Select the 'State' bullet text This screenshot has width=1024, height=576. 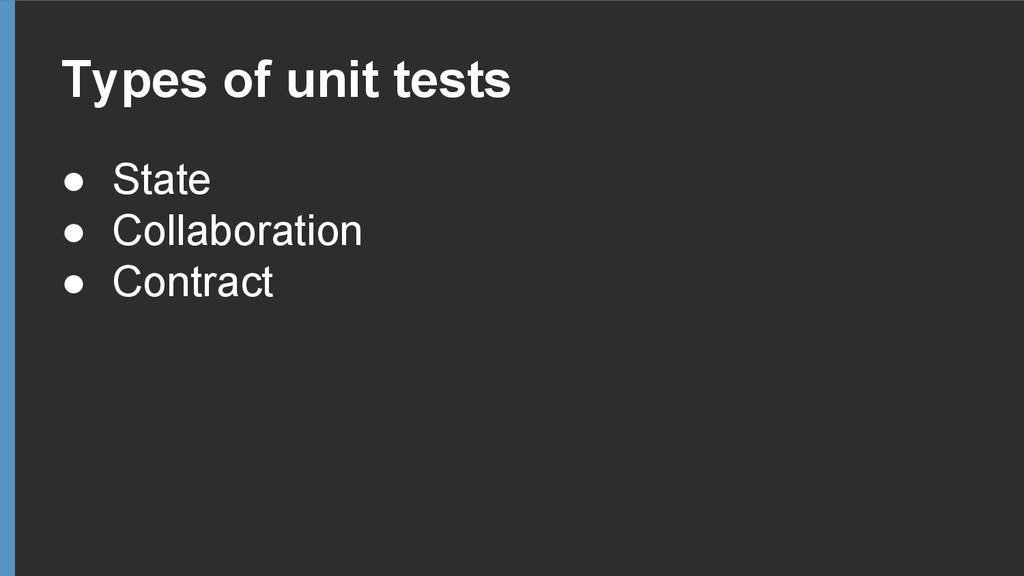point(161,180)
